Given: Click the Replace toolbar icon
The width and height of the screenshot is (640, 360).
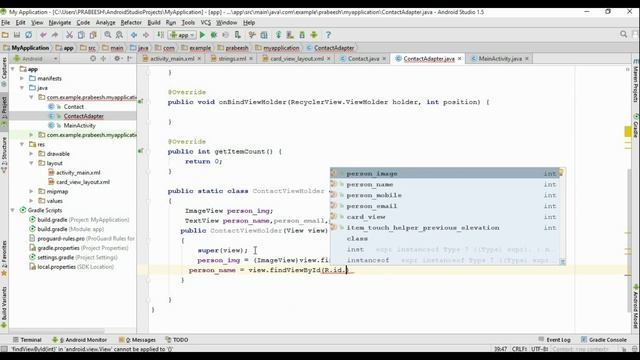Looking at the screenshot, I should [x=119, y=35].
